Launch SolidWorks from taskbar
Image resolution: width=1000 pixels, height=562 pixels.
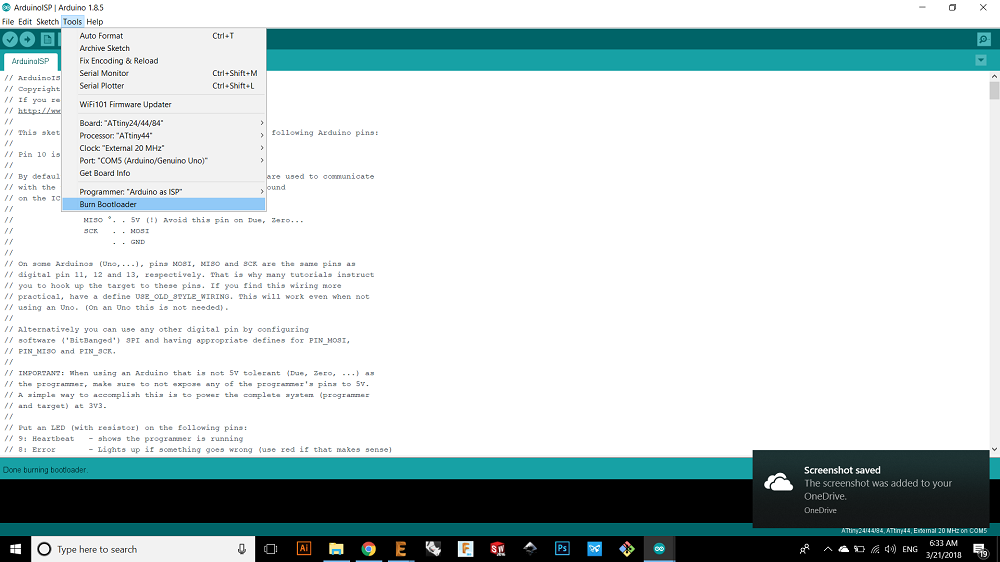(x=497, y=549)
